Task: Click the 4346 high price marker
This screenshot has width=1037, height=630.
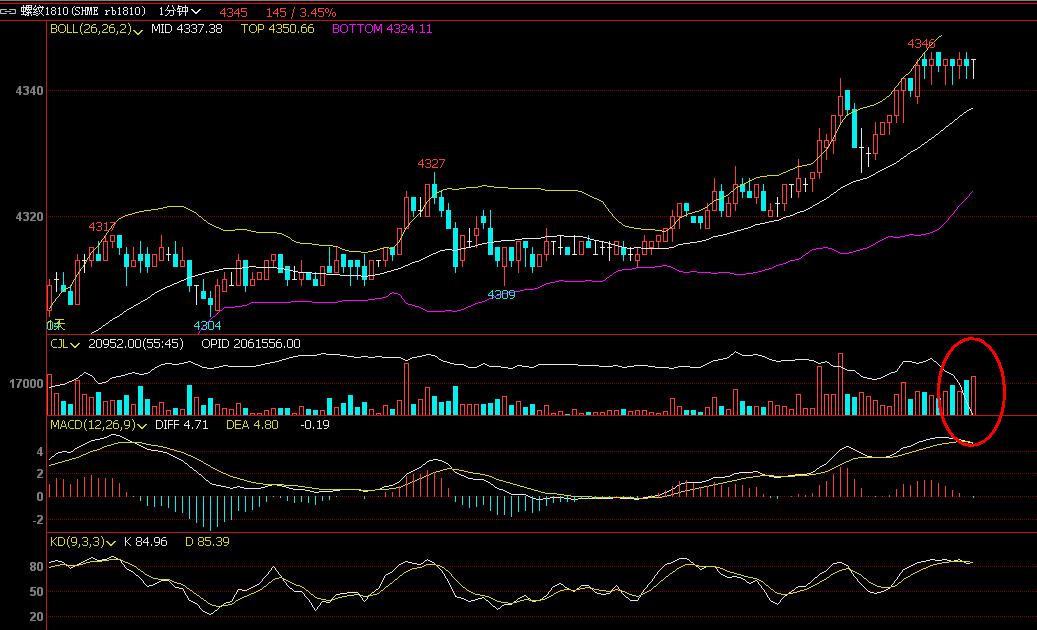Action: pos(921,44)
